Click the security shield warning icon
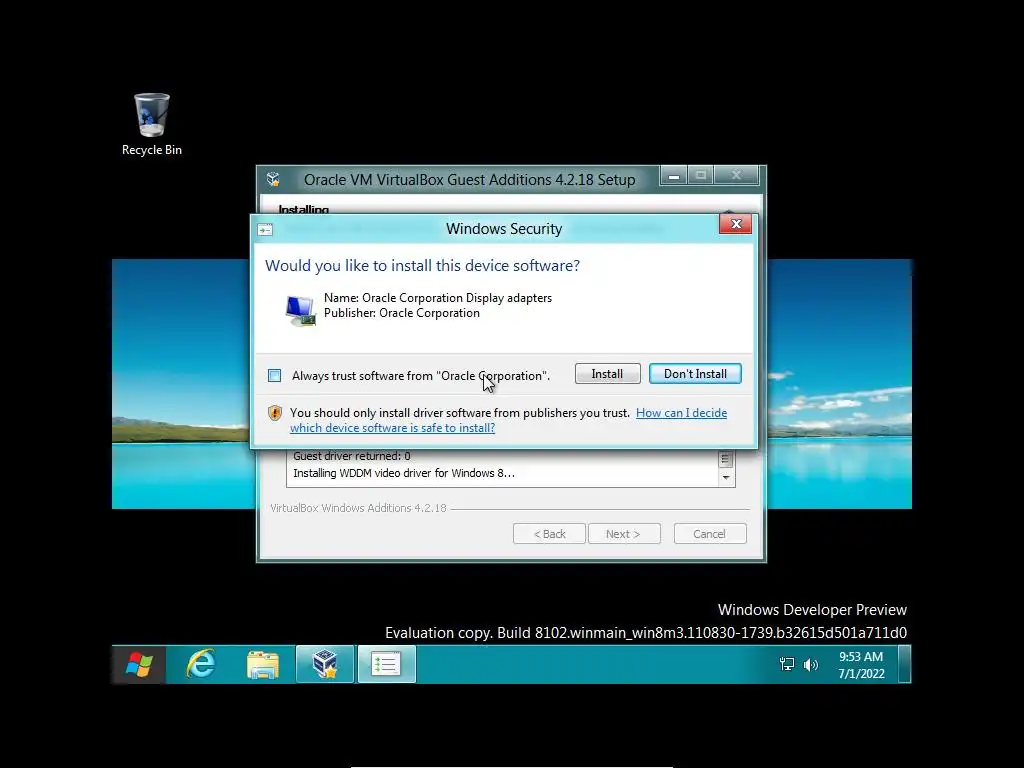The image size is (1024, 768). click(x=275, y=413)
